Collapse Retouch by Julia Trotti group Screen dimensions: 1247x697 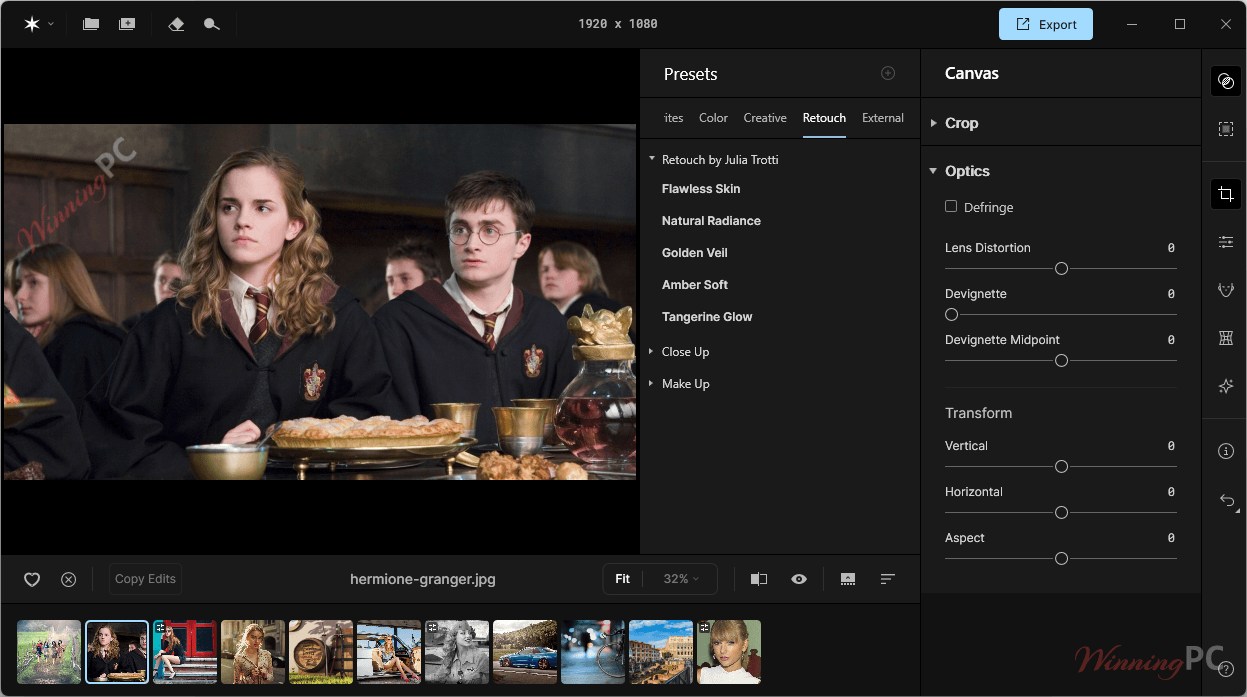[652, 159]
